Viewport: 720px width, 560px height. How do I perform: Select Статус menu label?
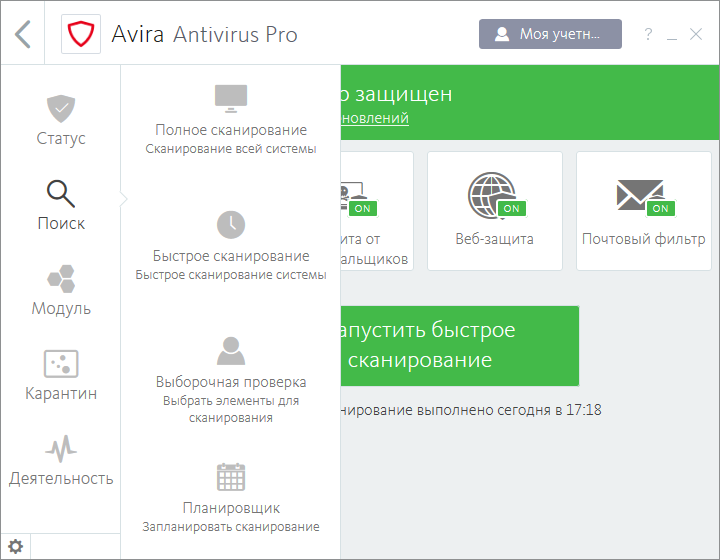click(61, 138)
